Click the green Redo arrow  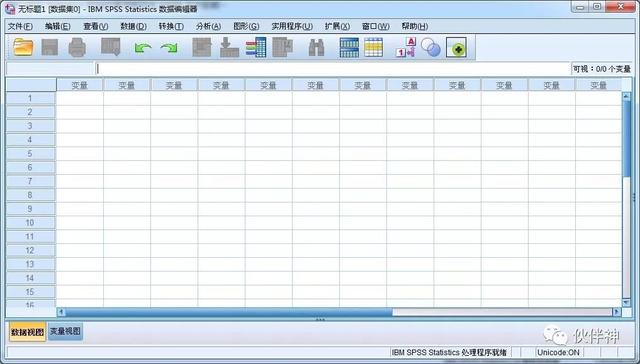click(x=169, y=48)
